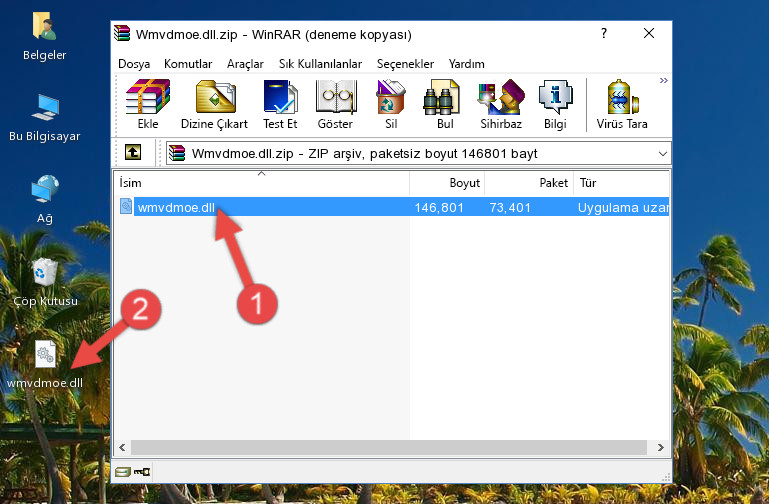Screen dimensions: 769x504
Task: Click the 146,801 size value
Action: [439, 207]
